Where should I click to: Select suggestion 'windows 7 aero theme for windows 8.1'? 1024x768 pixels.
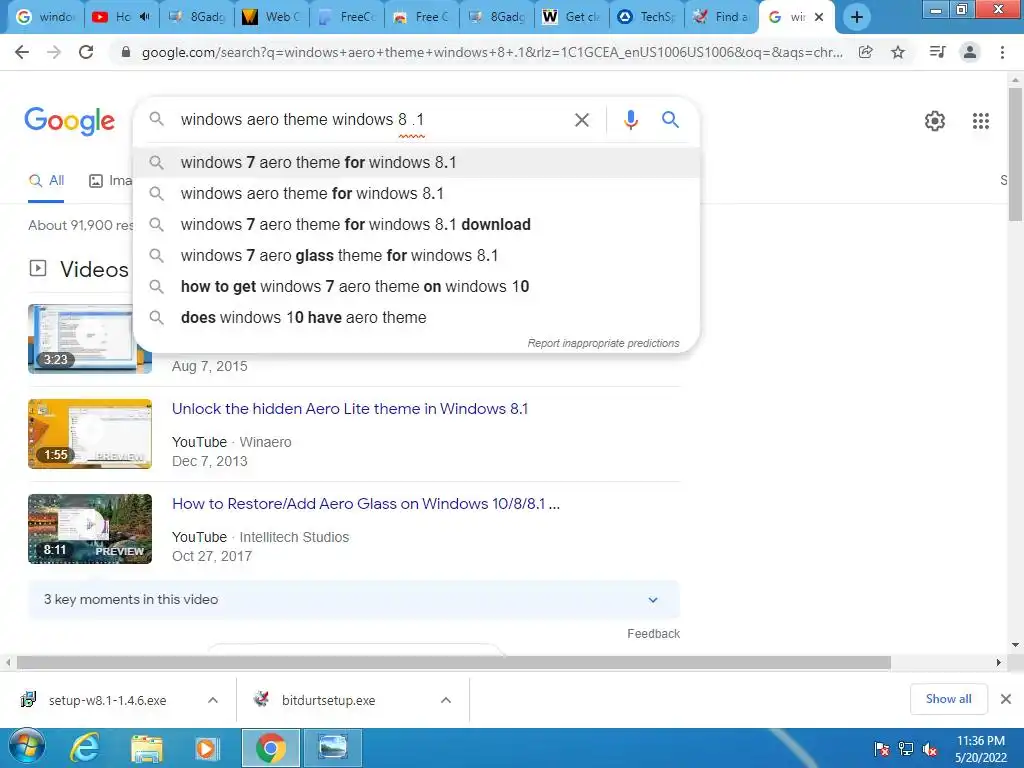(417, 163)
